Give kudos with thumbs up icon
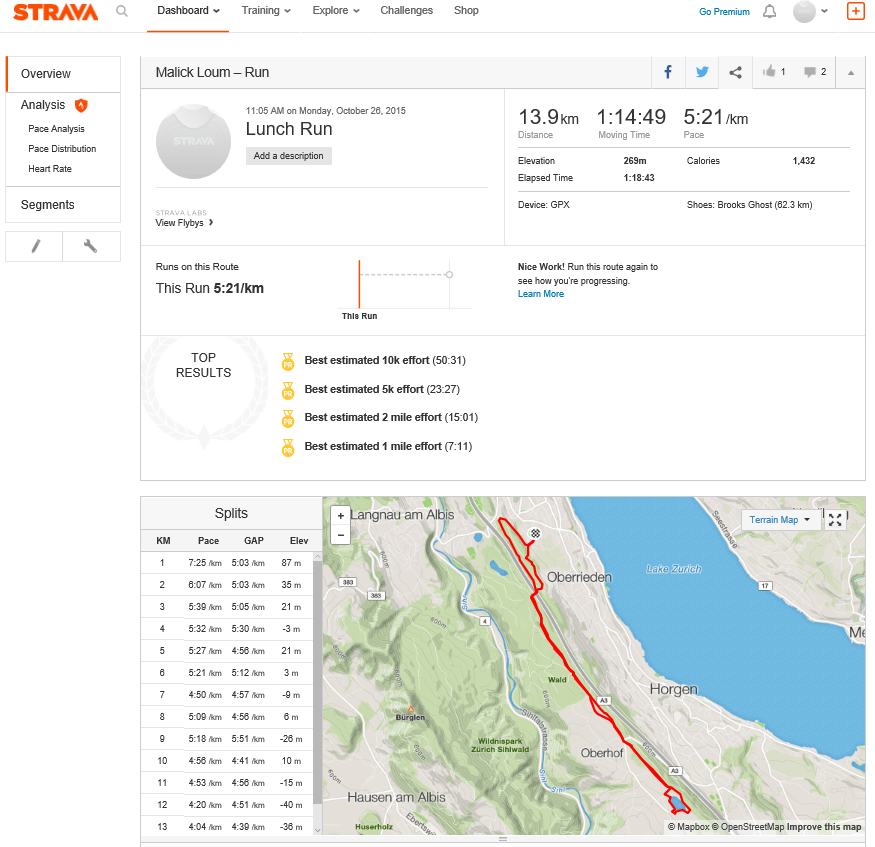Viewport: 875px width, 847px height. [x=773, y=72]
